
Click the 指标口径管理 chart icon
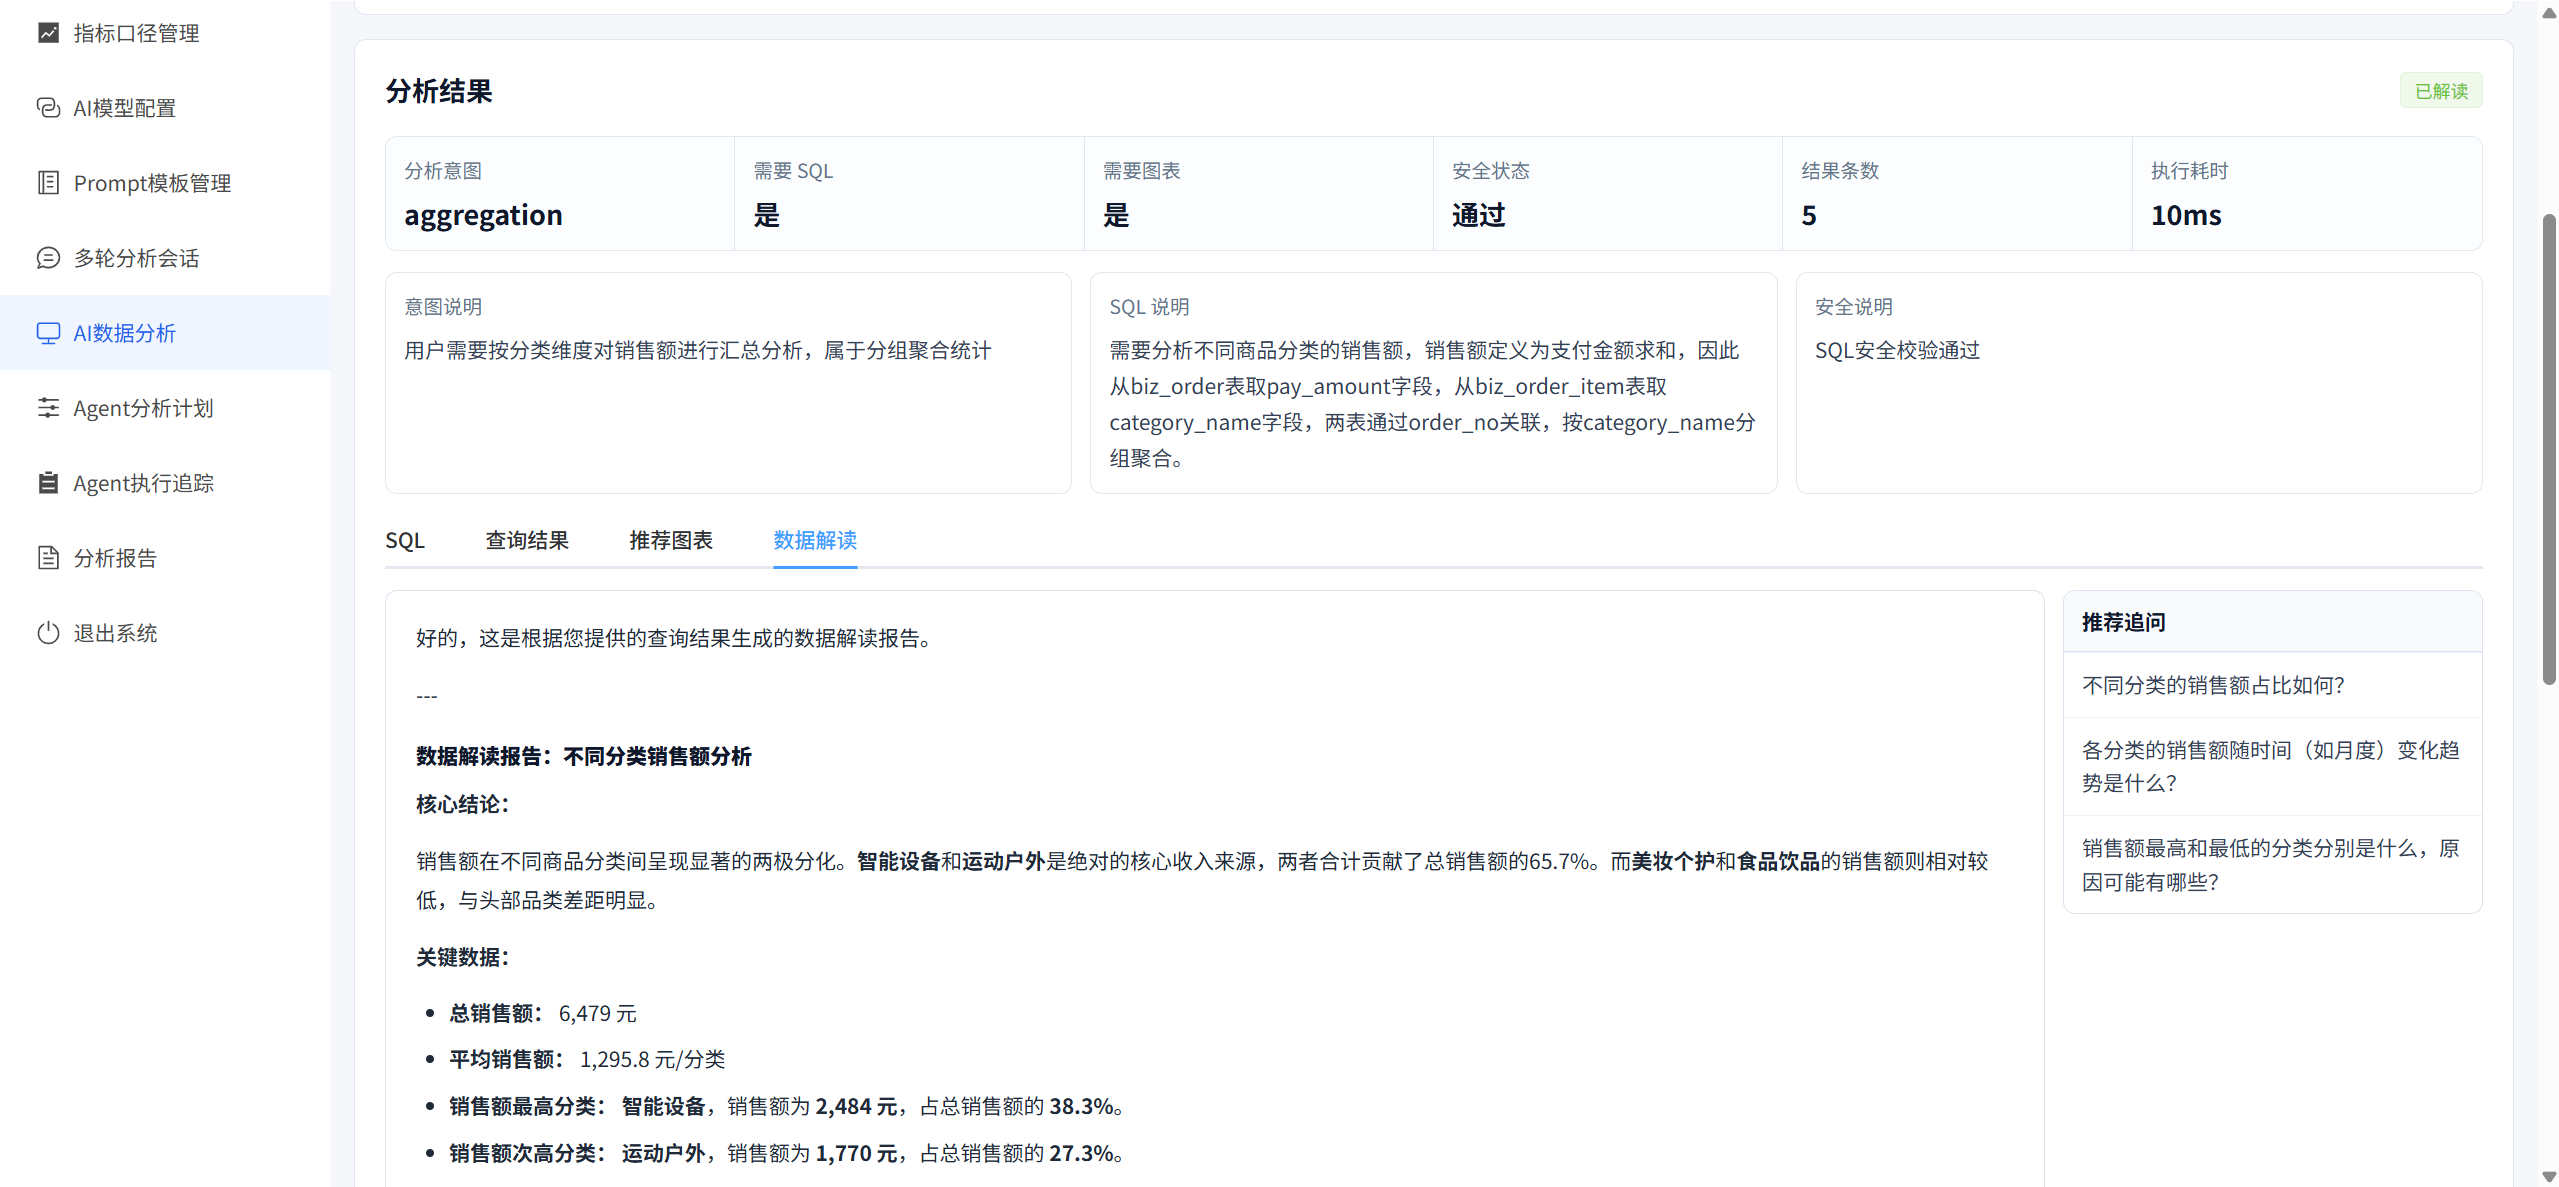(x=48, y=33)
